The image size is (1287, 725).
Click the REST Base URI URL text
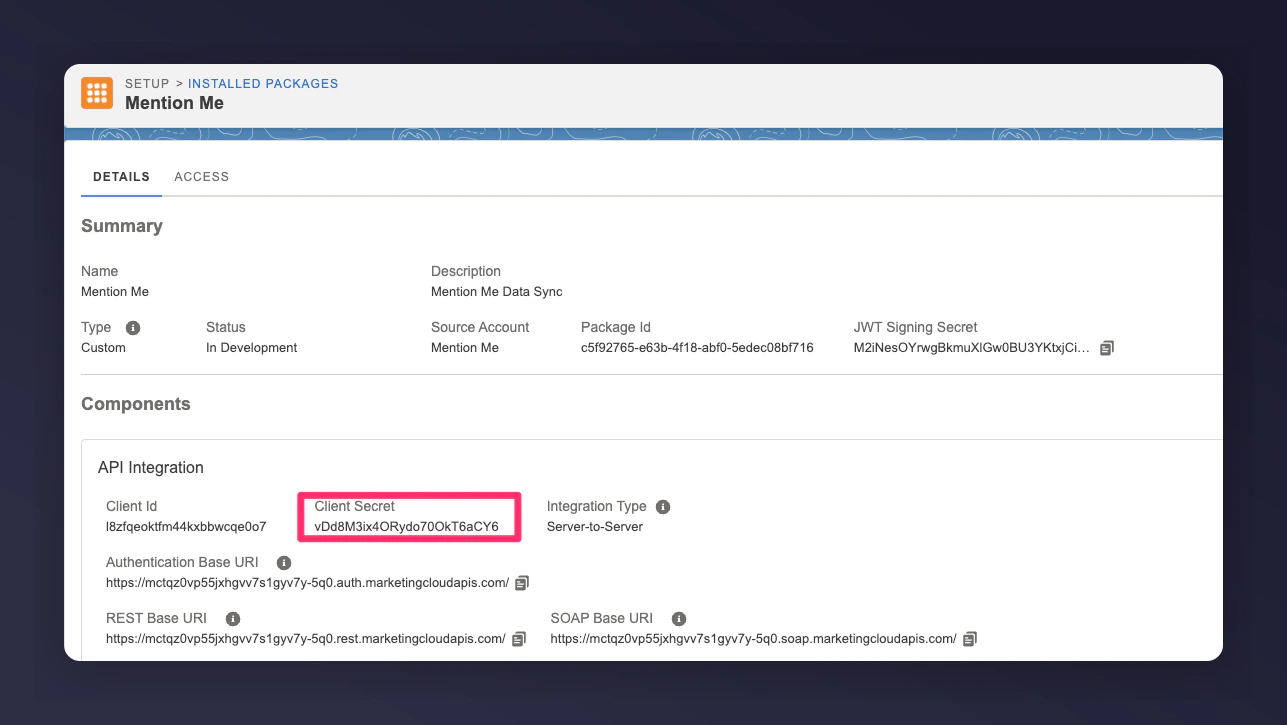click(306, 638)
